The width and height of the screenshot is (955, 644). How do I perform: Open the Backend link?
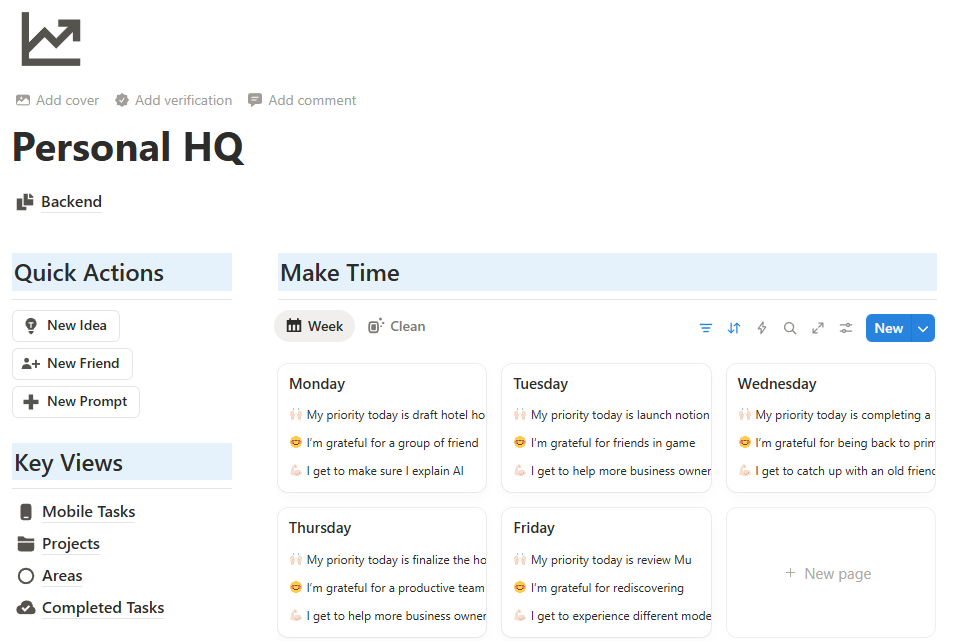tap(71, 201)
